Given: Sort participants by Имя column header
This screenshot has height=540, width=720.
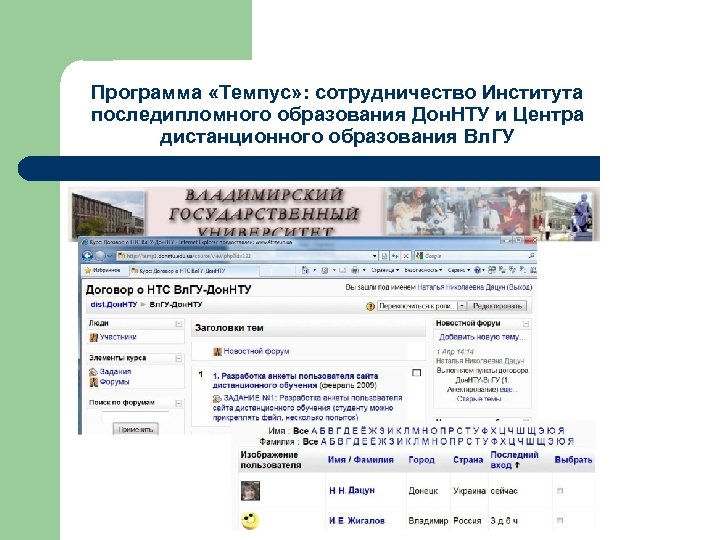Looking at the screenshot, I should pyautogui.click(x=337, y=460).
